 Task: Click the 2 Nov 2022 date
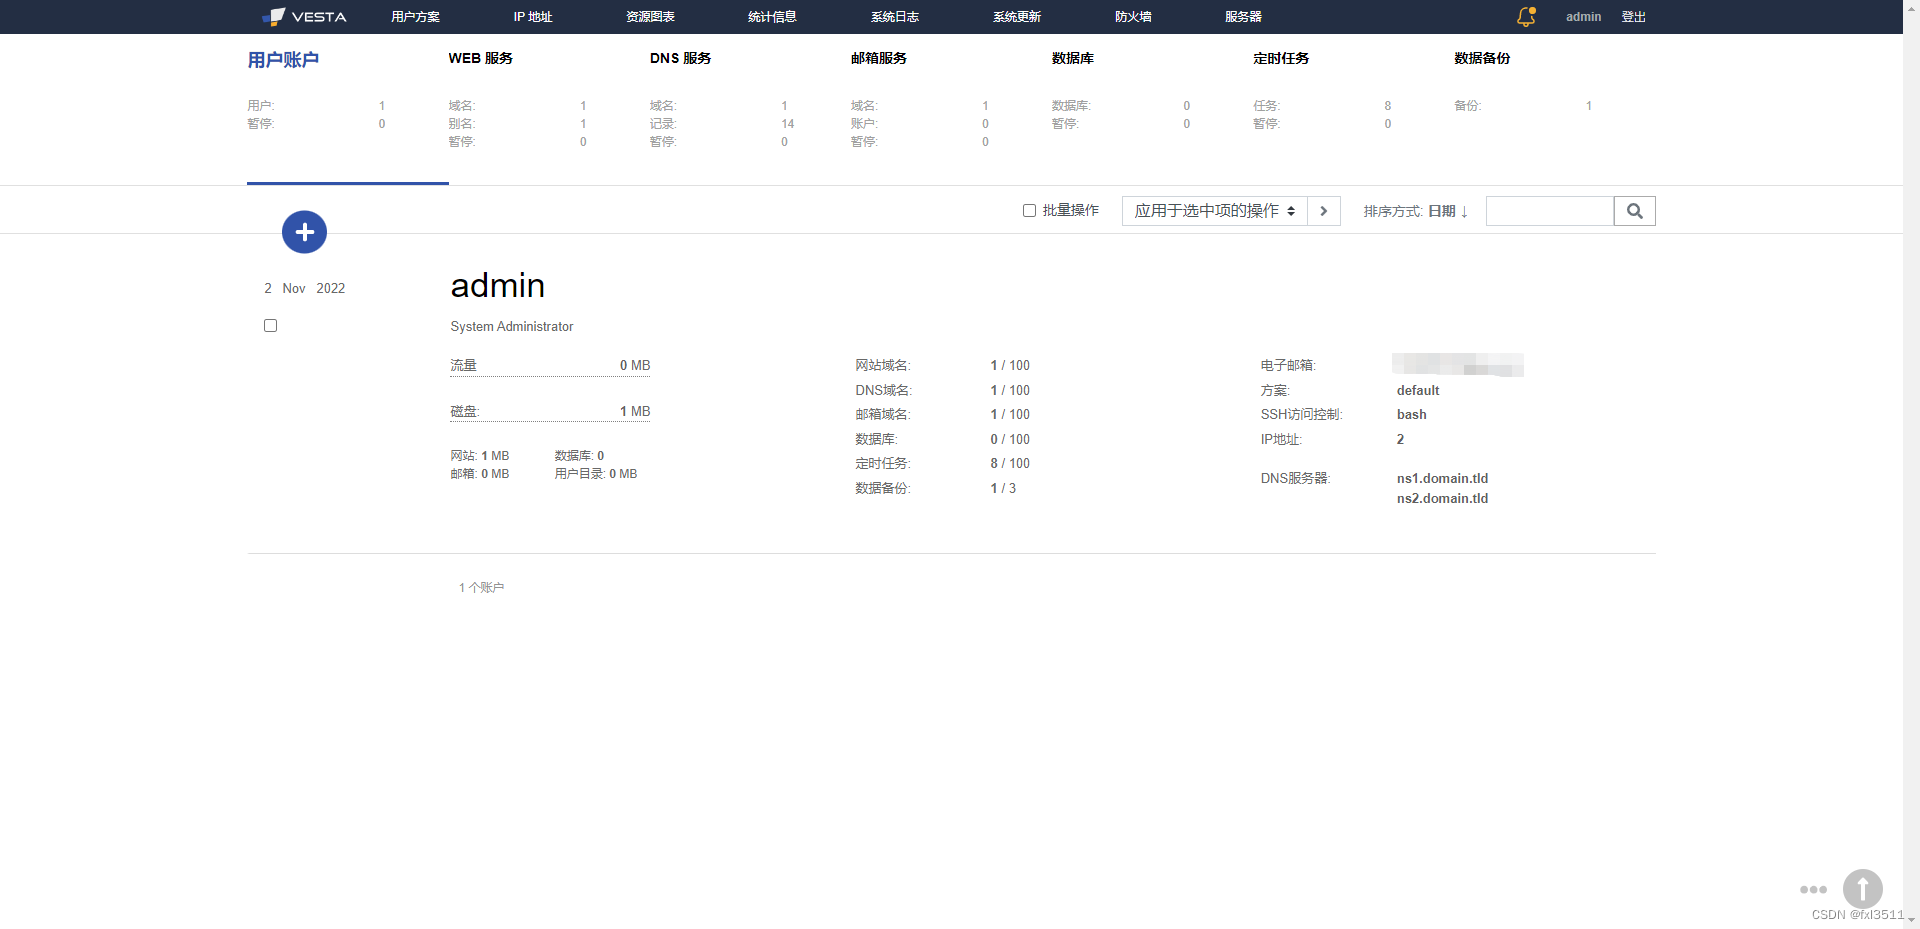pyautogui.click(x=304, y=288)
